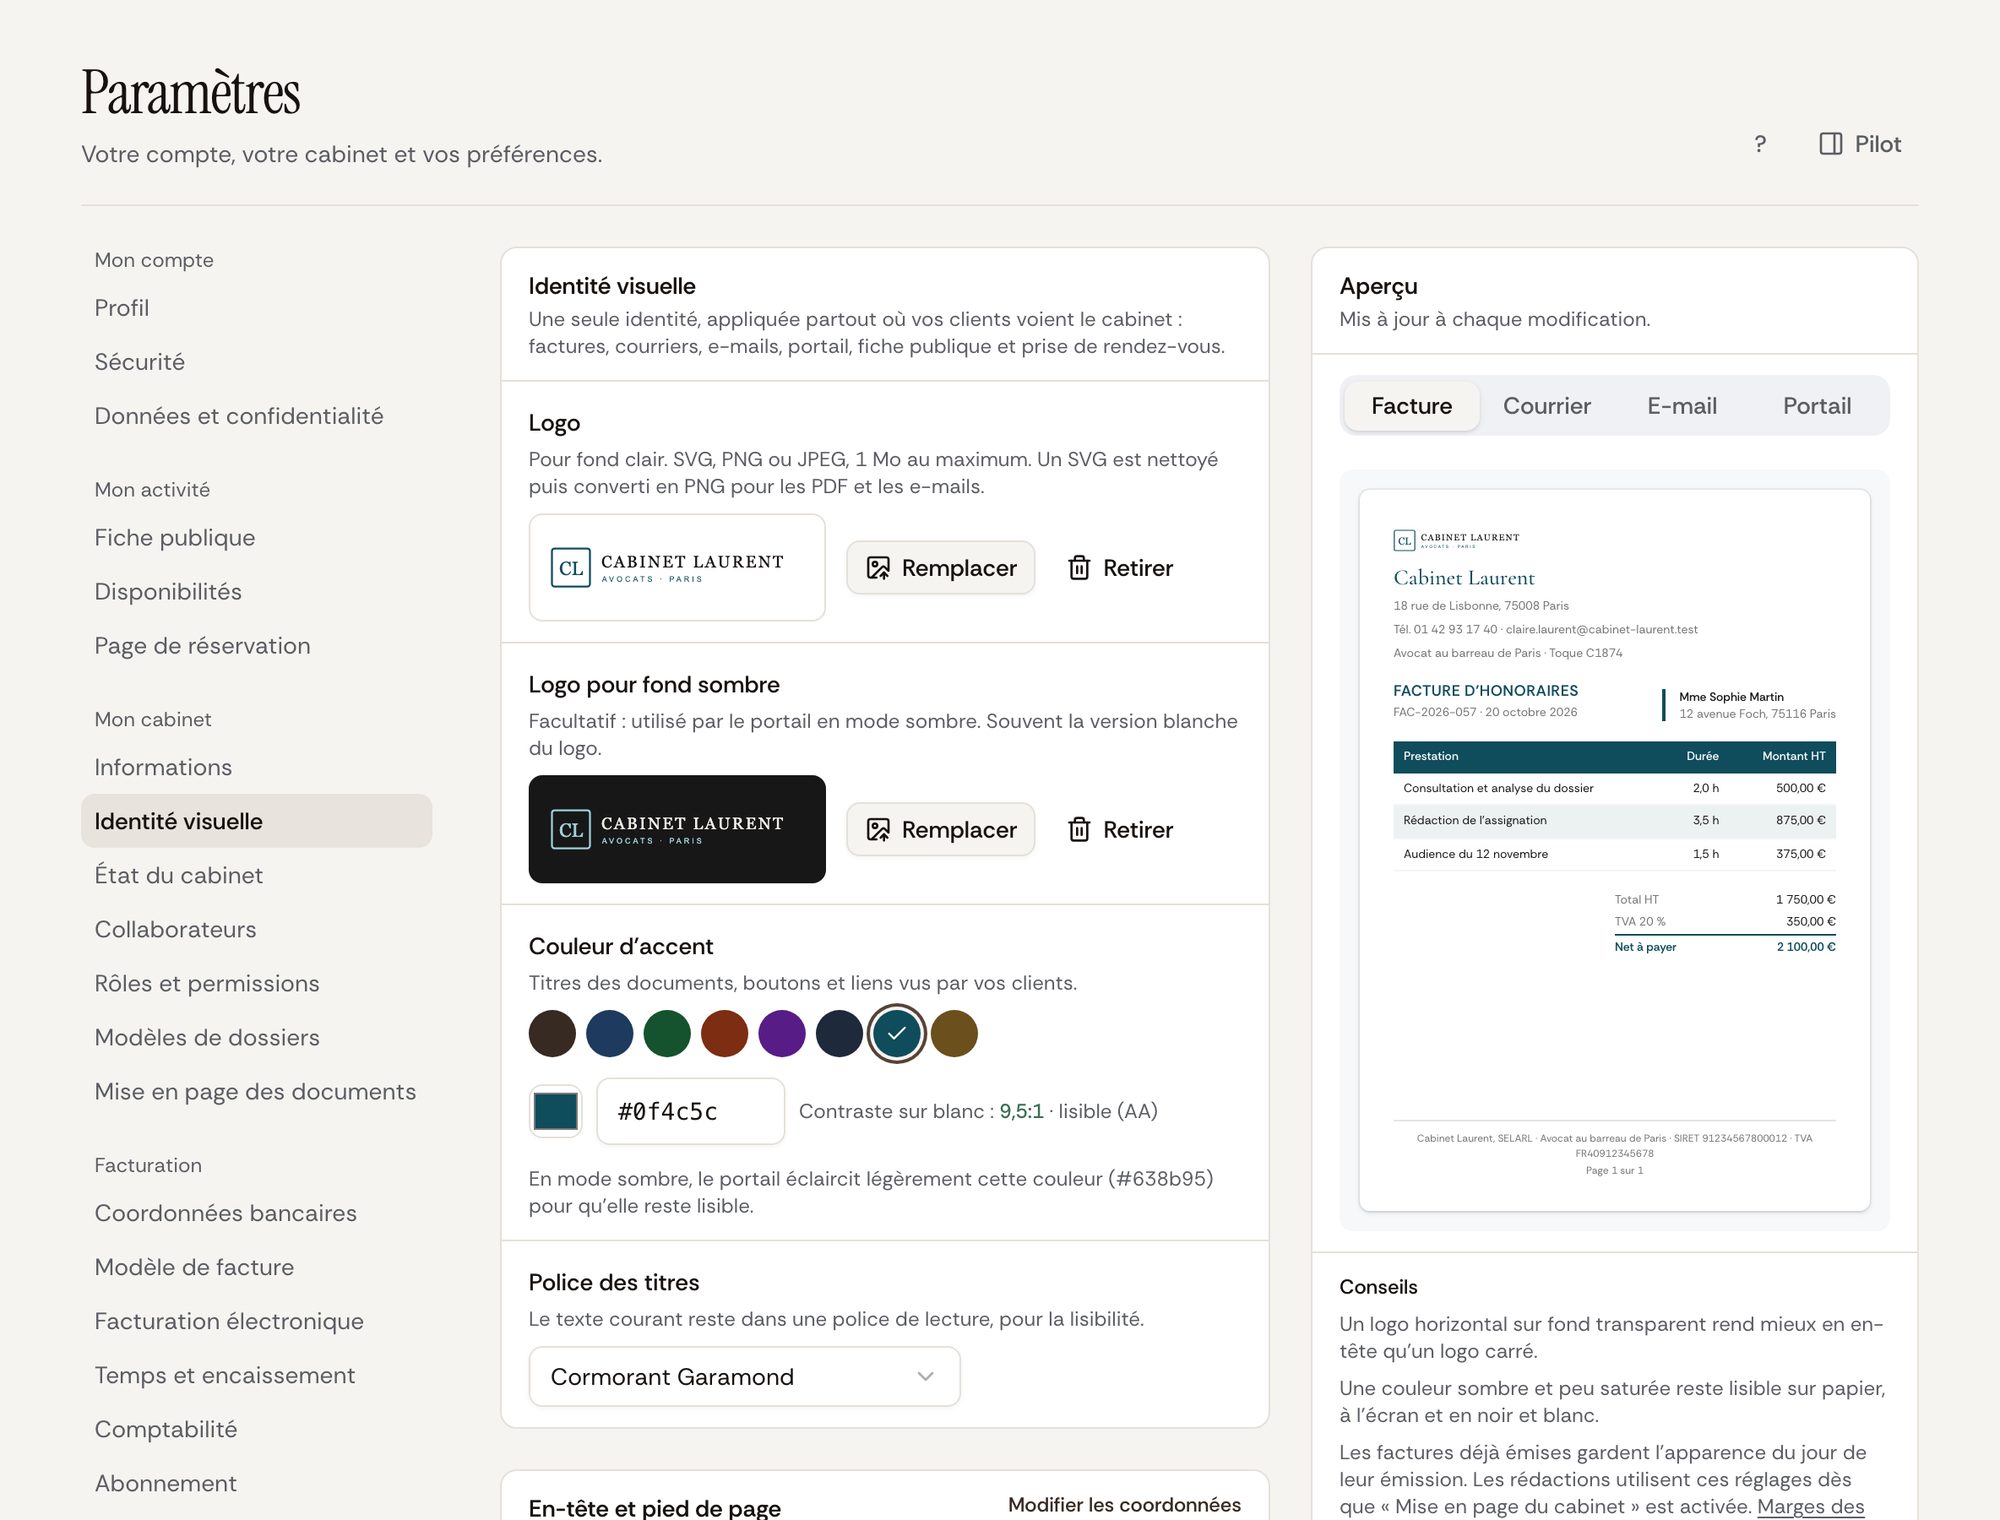The image size is (2000, 1520).
Task: Open Modèles de dossiers
Action: pyautogui.click(x=256, y=1037)
